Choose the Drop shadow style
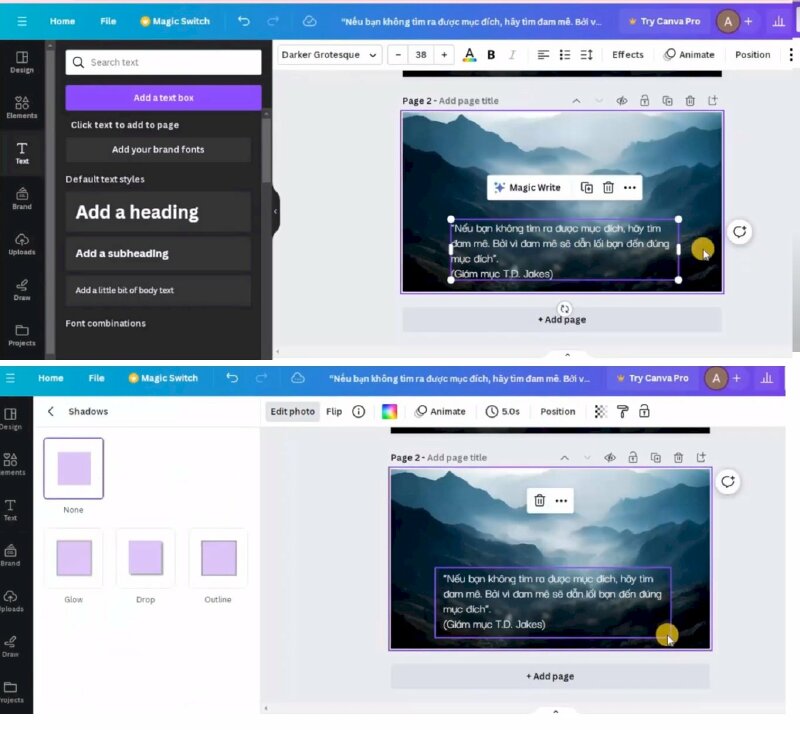This screenshot has height=730, width=800. pos(145,558)
